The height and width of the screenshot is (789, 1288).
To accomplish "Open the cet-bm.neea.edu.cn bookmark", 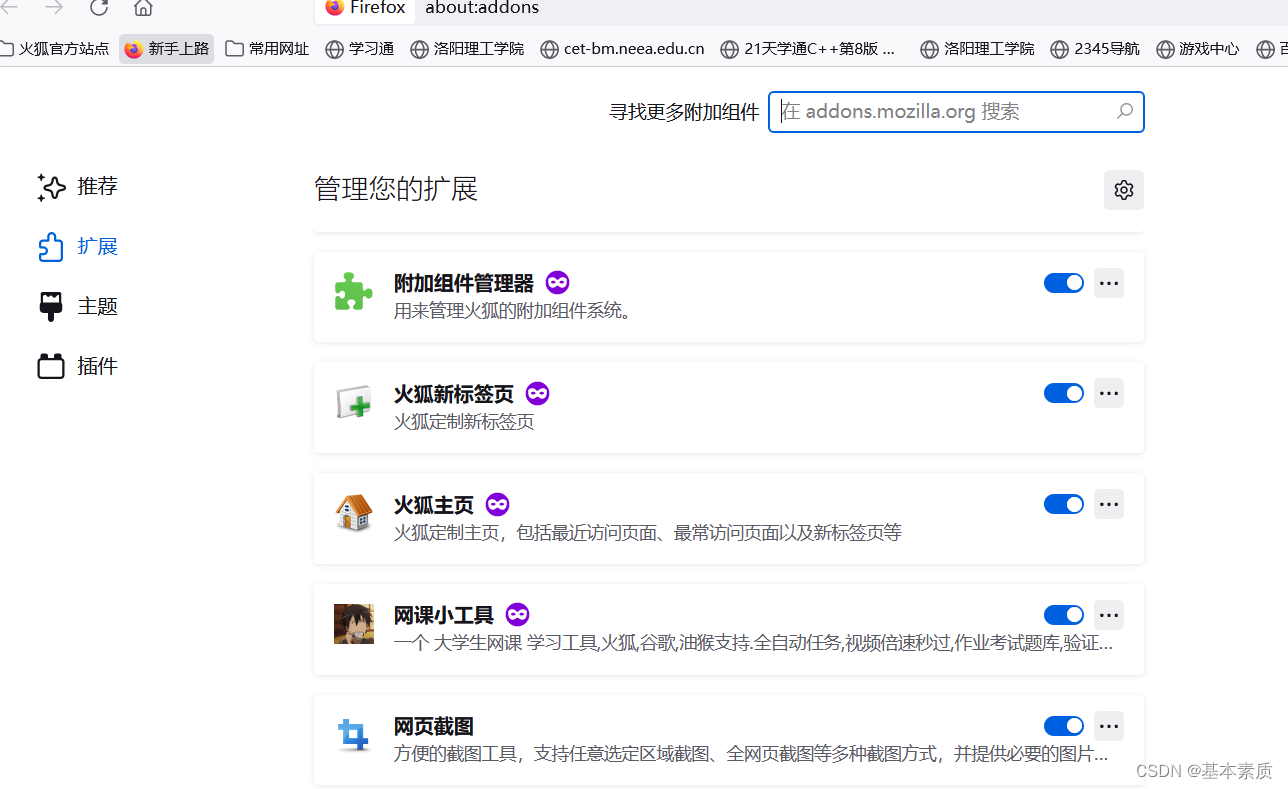I will click(622, 49).
